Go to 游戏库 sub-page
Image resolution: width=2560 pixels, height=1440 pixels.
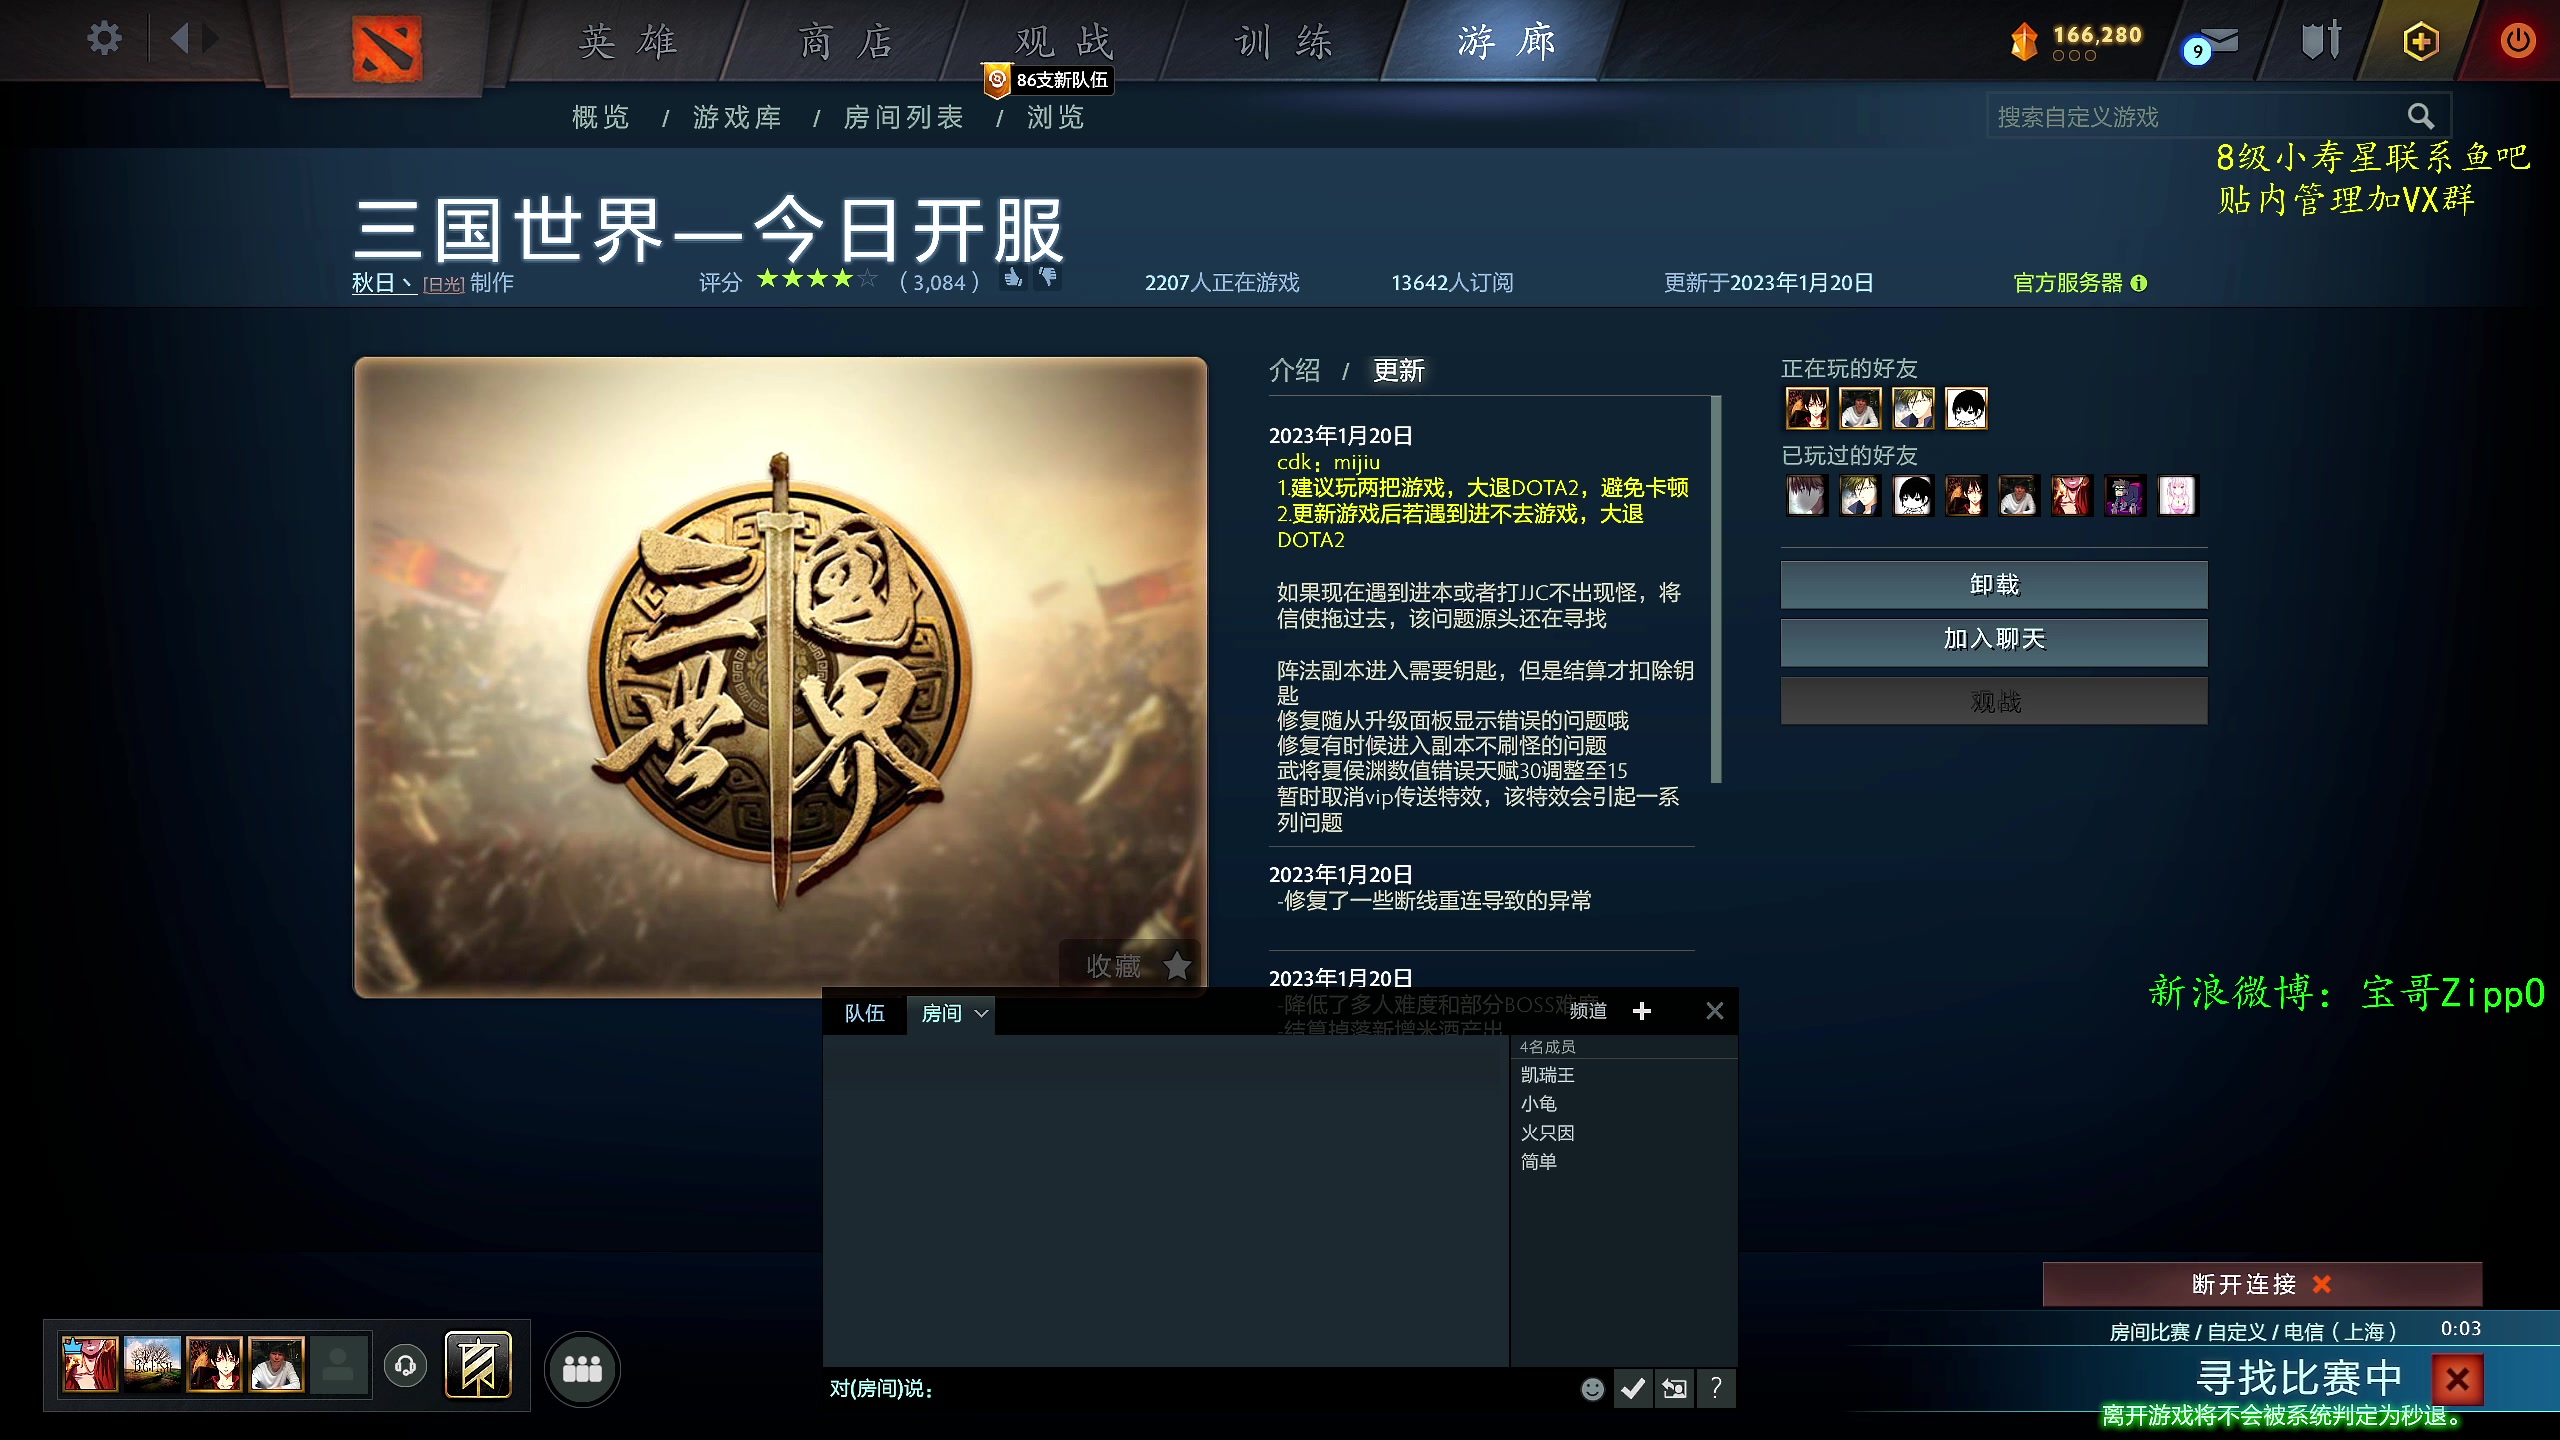[x=738, y=118]
